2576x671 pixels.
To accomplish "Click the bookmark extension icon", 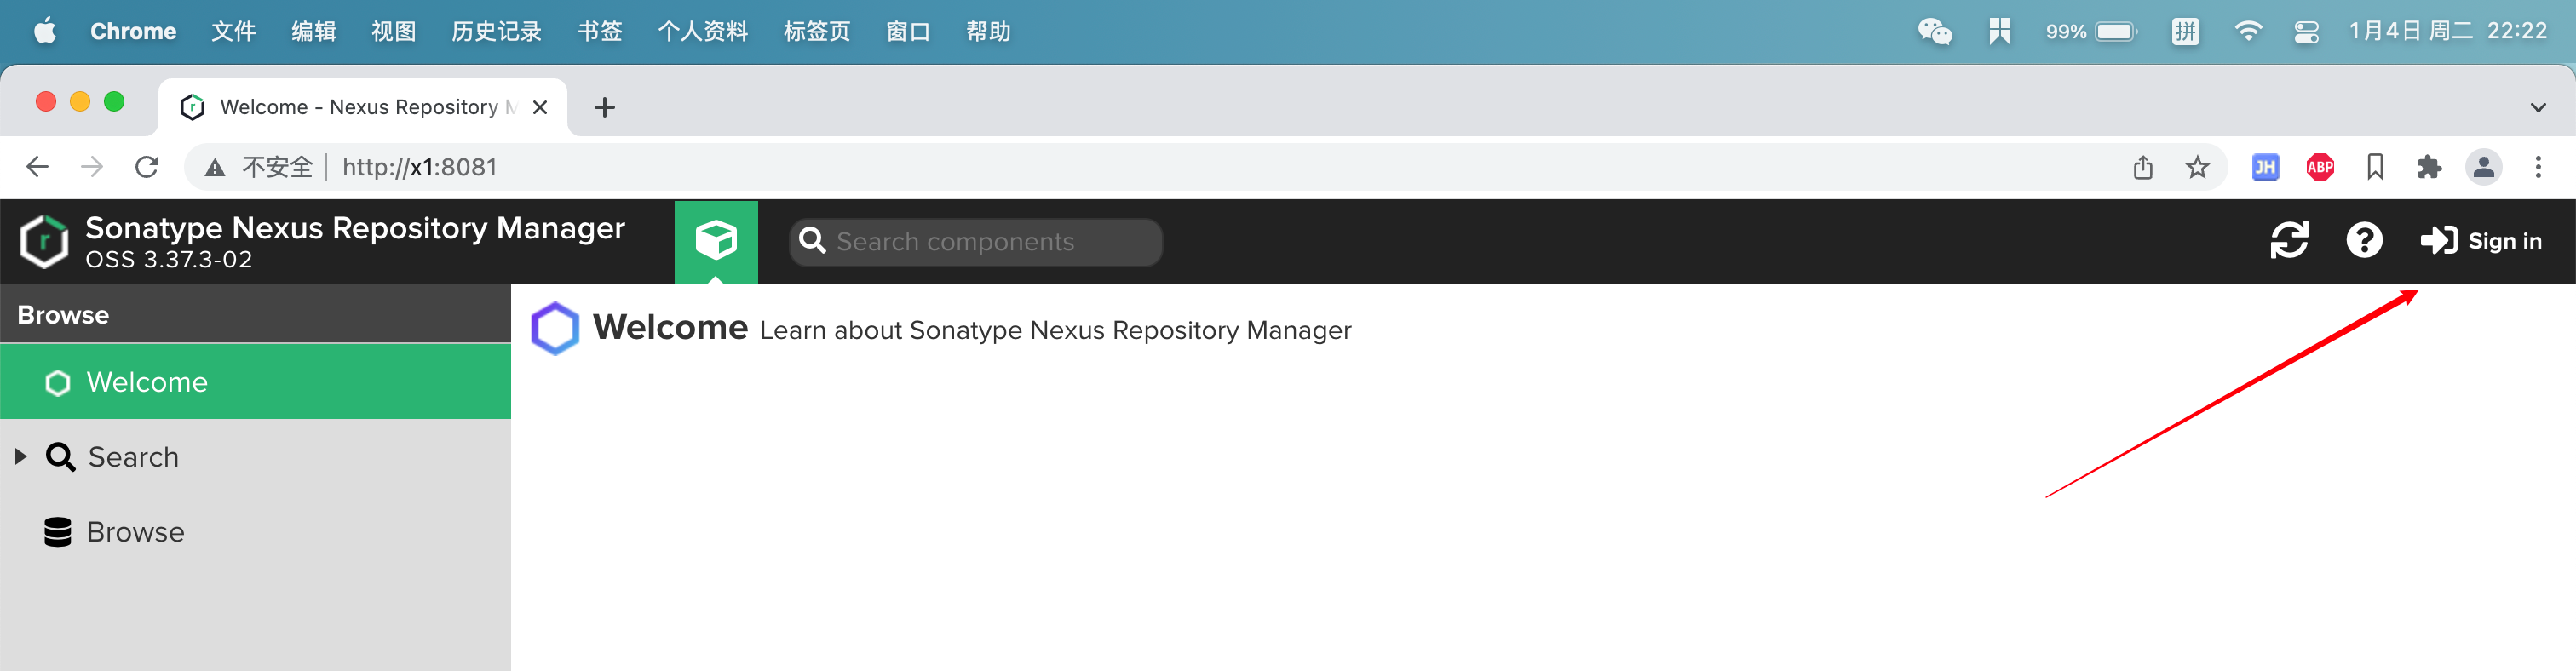I will click(2375, 167).
